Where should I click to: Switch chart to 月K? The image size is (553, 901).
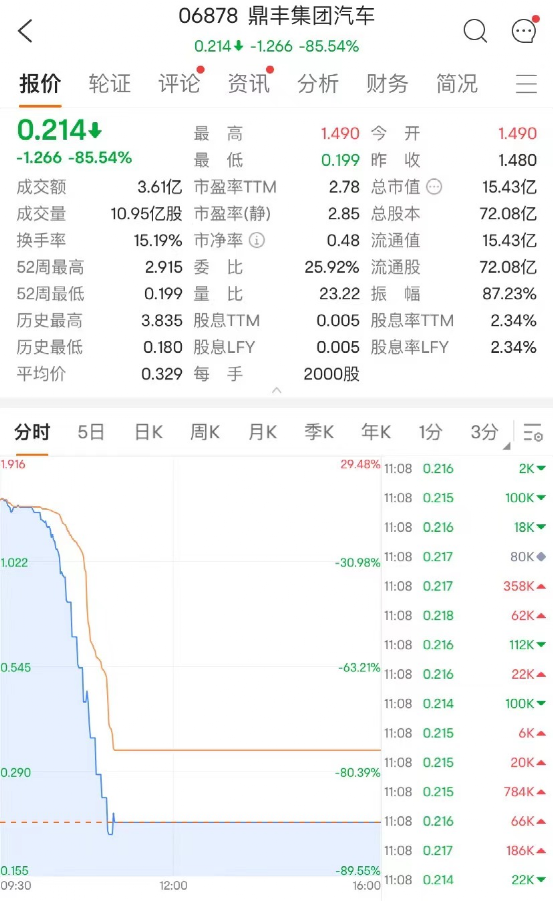[x=262, y=432]
